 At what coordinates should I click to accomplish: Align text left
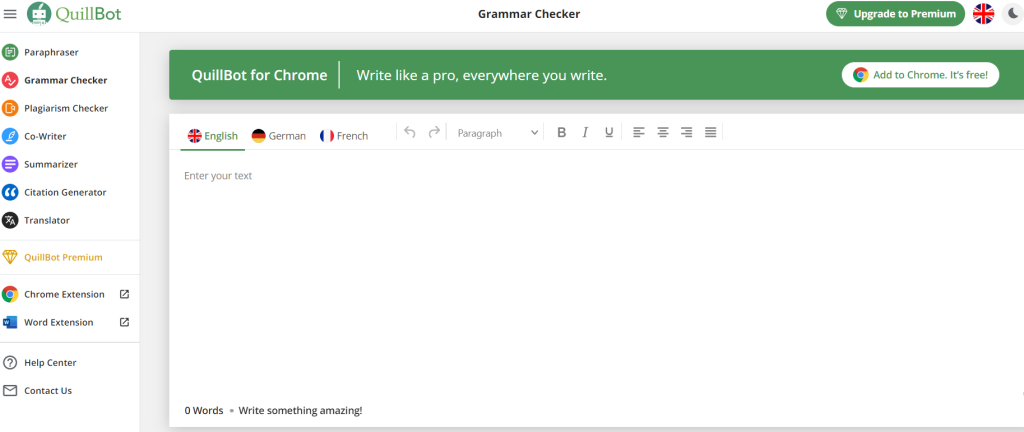tap(639, 133)
